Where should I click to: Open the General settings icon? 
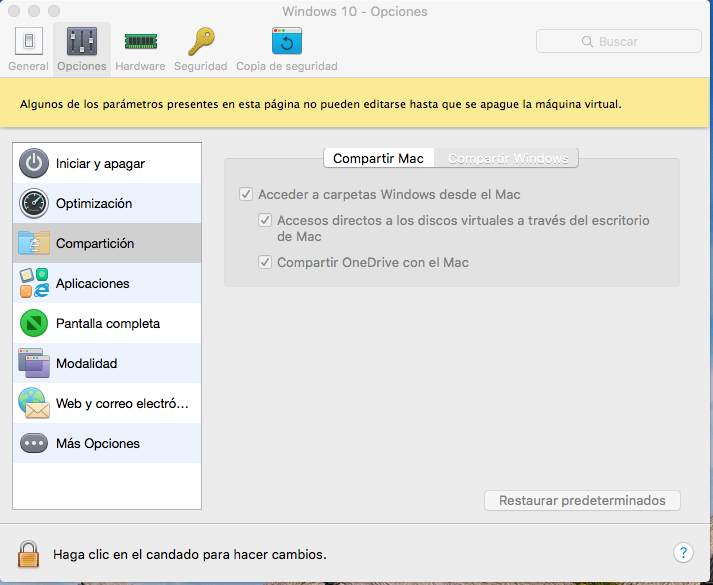click(x=29, y=41)
